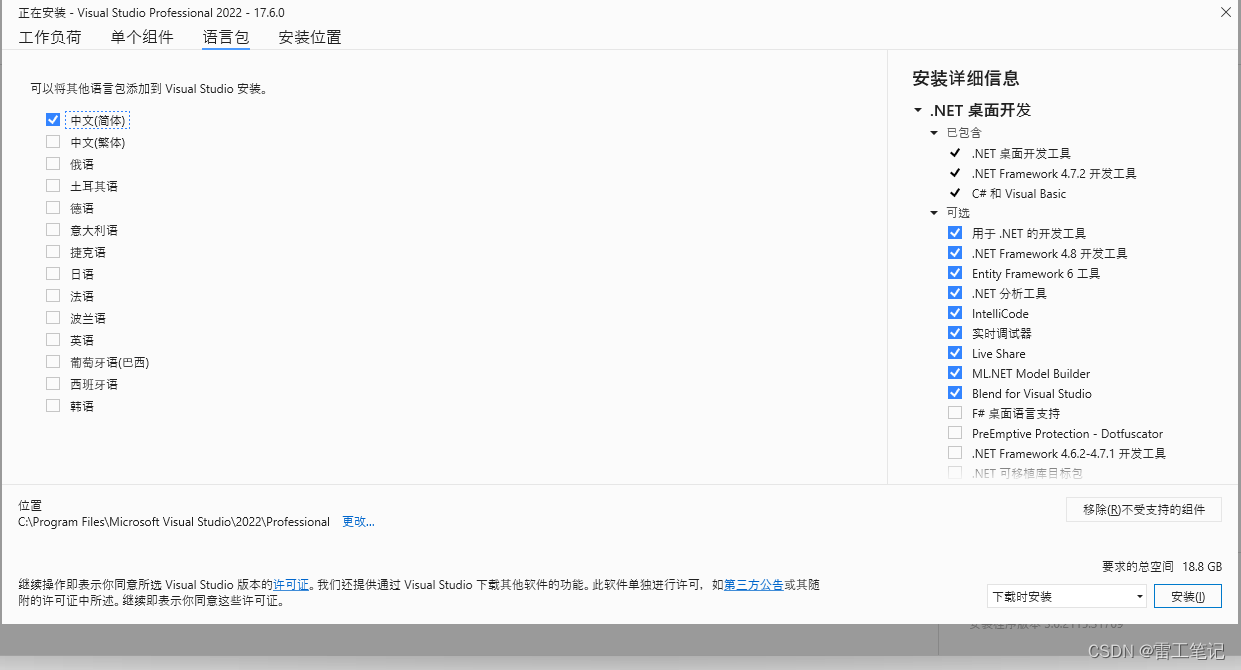Uncheck .NET Framework 4.8 开发工具
The width and height of the screenshot is (1241, 670).
coord(955,253)
